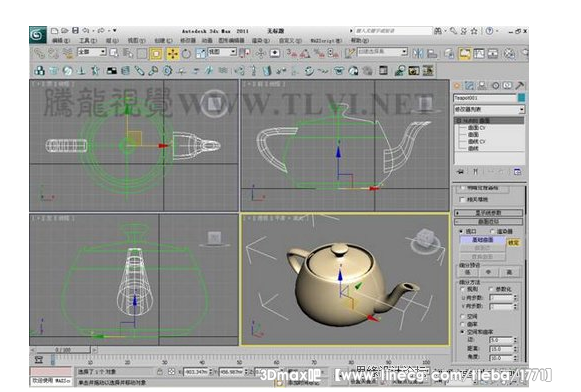
Task: Toggle the 视相 checkbox under tessellation method
Action: click(x=462, y=289)
